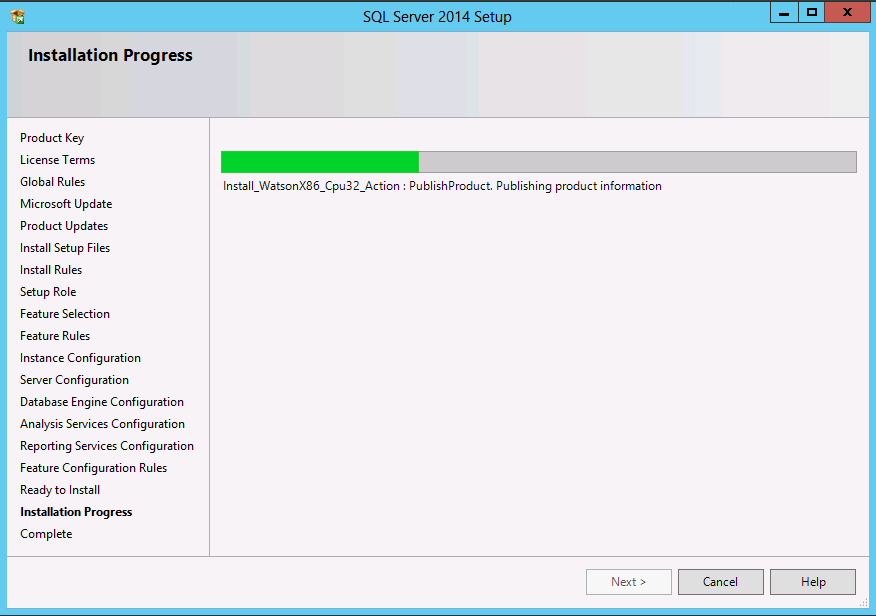Select the Microsoft Update step
Viewport: 876px width, 616px height.
point(66,204)
